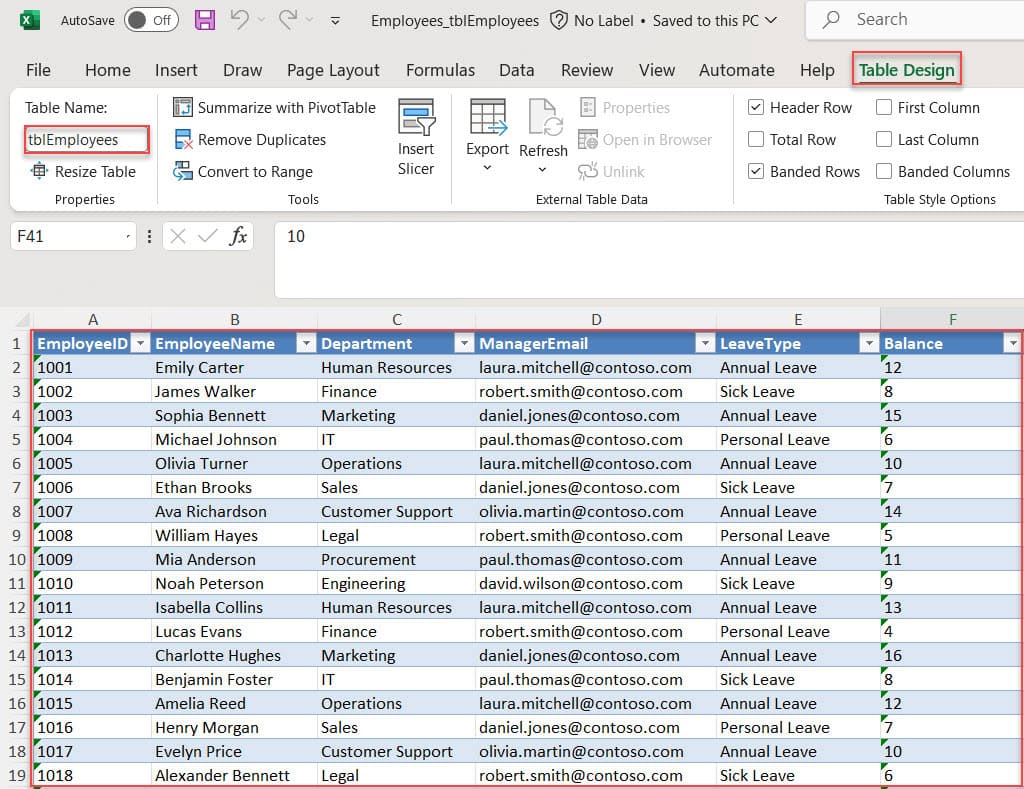Screen dimensions: 1024x789
Task: Switch to the Insert tab
Action: pos(176,70)
